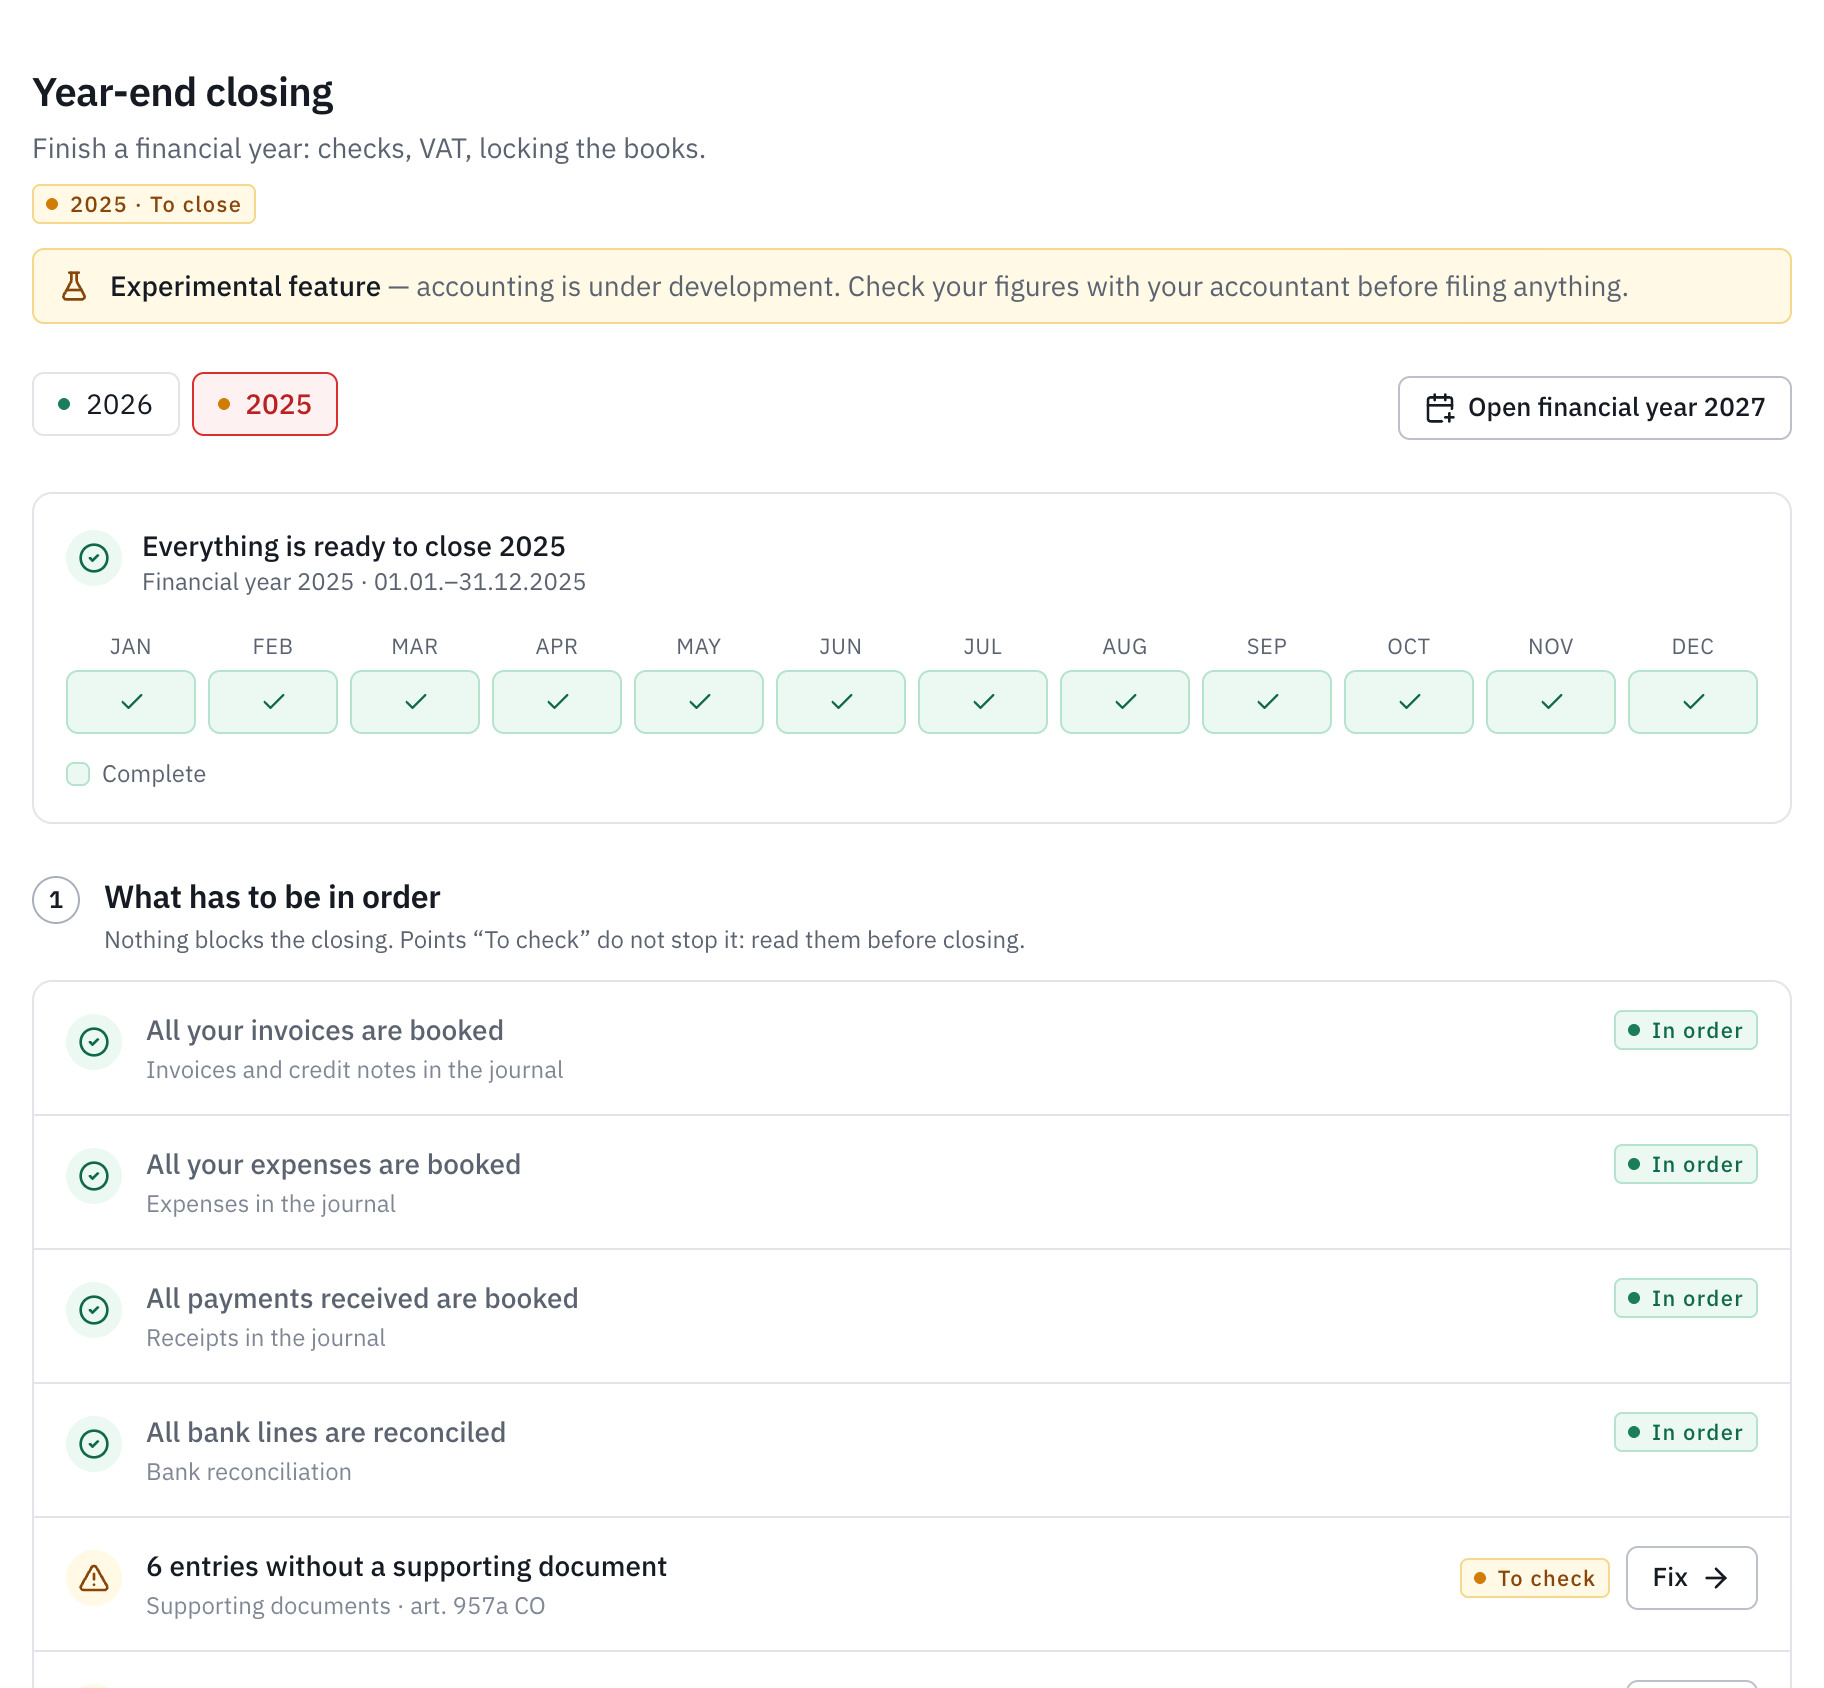Click 'All your expenses are booked' row title
The image size is (1824, 1688).
[x=333, y=1164]
